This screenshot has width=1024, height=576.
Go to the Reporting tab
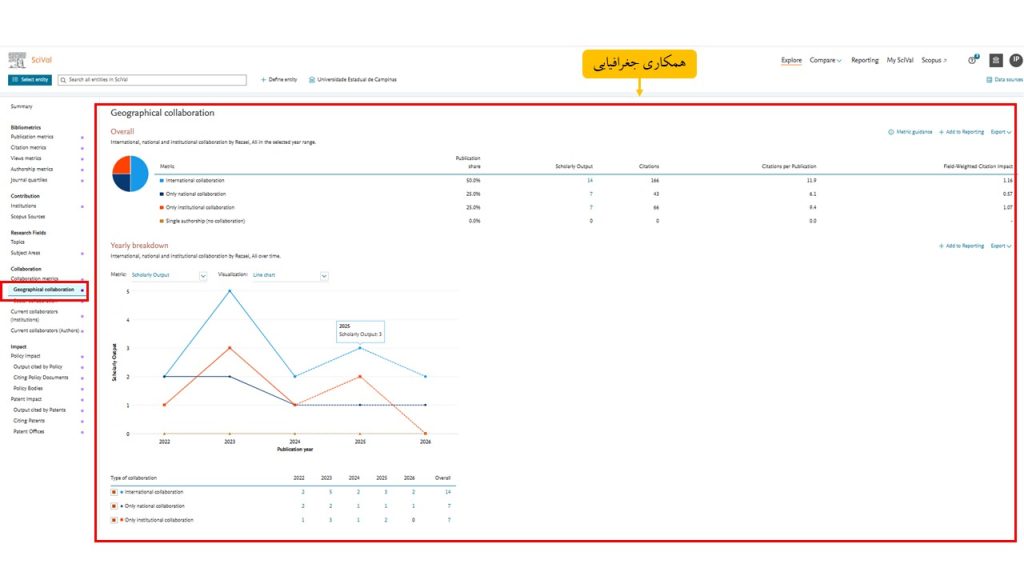(865, 60)
